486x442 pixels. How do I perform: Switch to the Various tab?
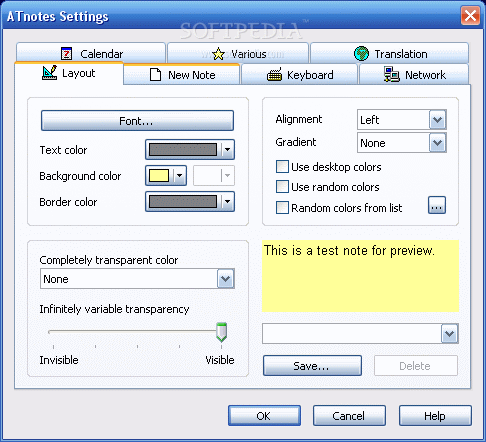(x=238, y=53)
